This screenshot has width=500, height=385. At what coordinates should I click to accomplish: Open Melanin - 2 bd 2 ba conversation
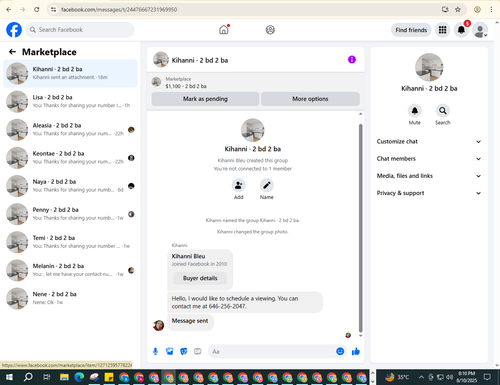point(70,270)
